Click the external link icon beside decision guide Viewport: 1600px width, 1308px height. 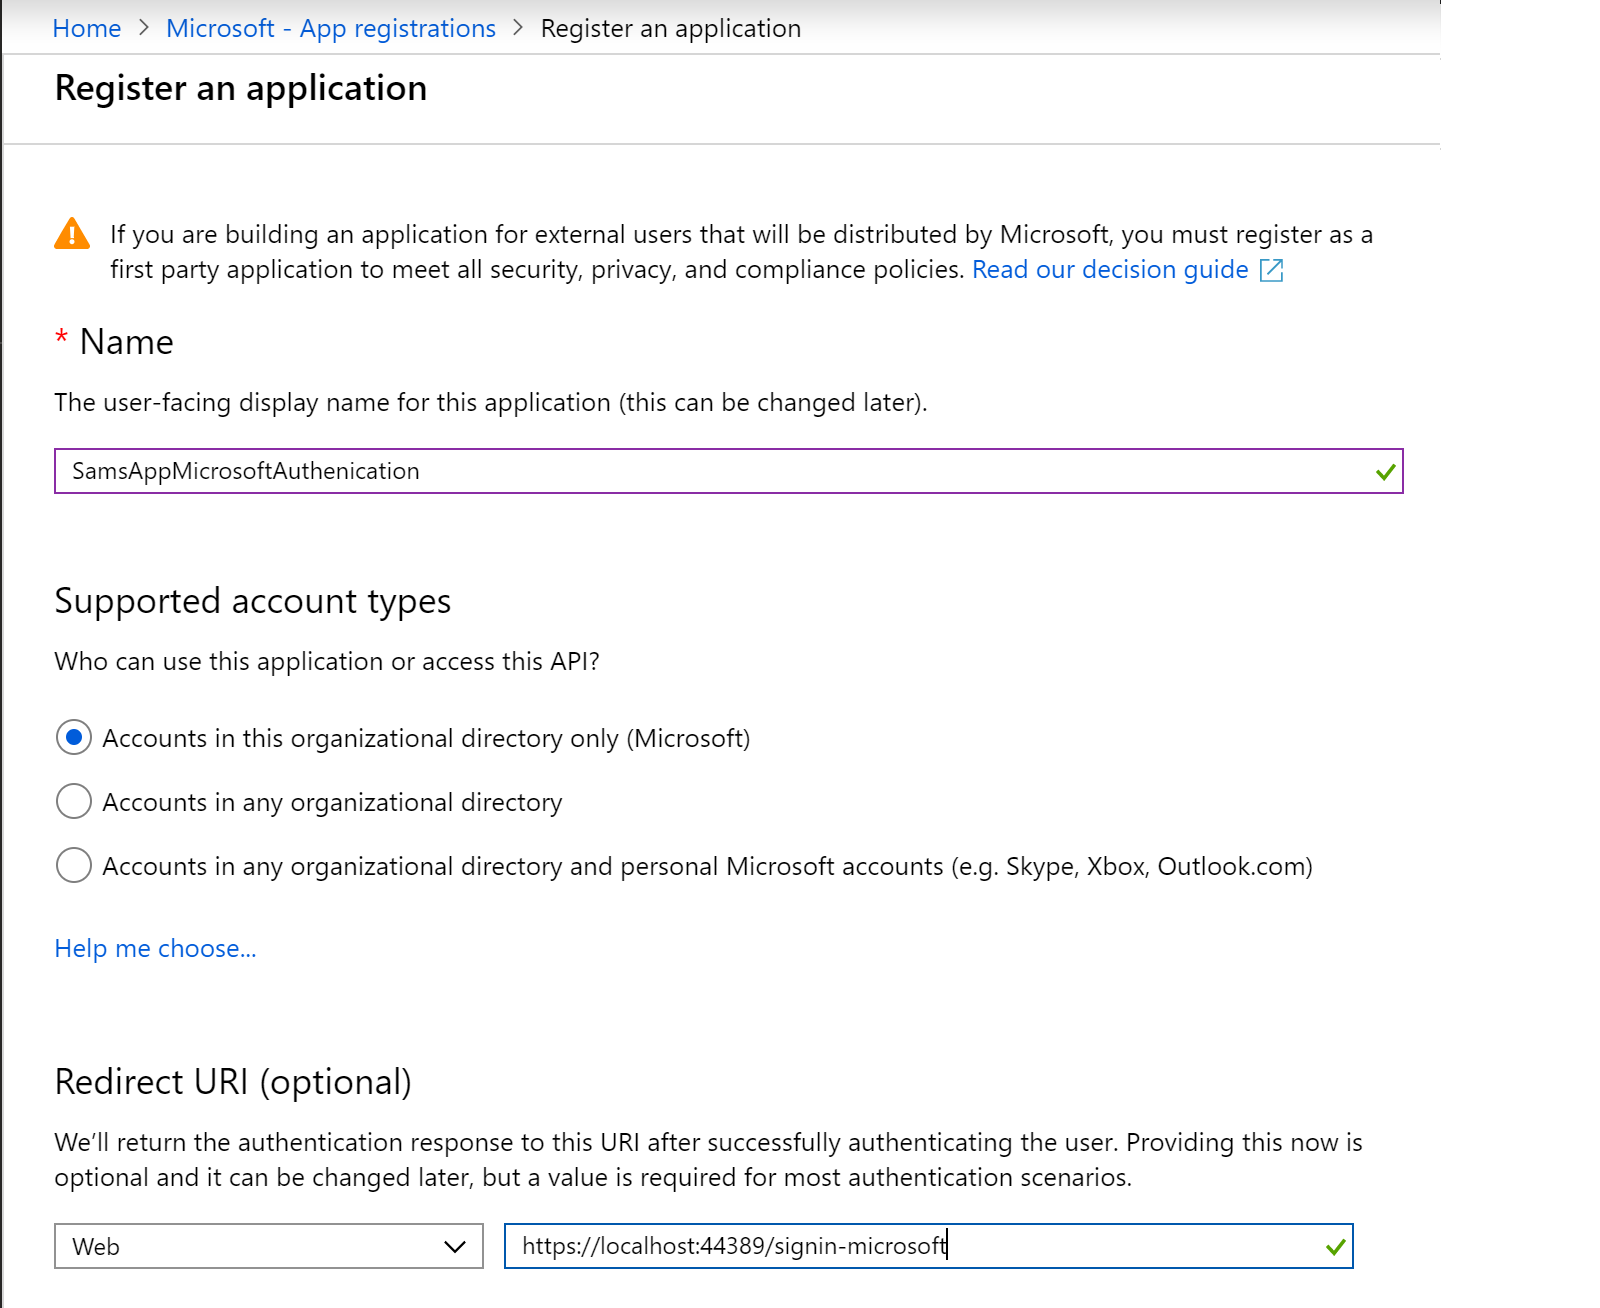[1271, 270]
